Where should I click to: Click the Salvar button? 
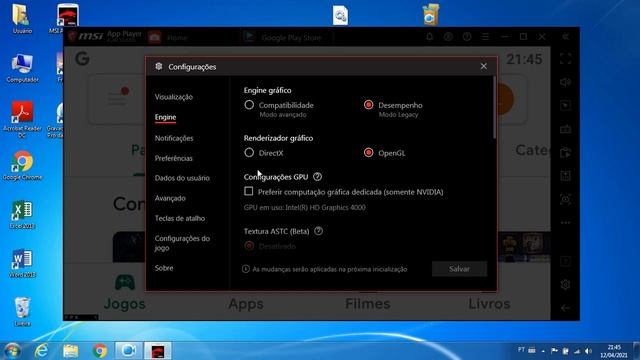(x=459, y=269)
